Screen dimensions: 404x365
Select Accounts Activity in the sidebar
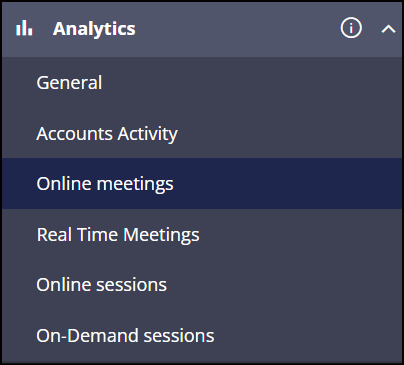(202, 133)
